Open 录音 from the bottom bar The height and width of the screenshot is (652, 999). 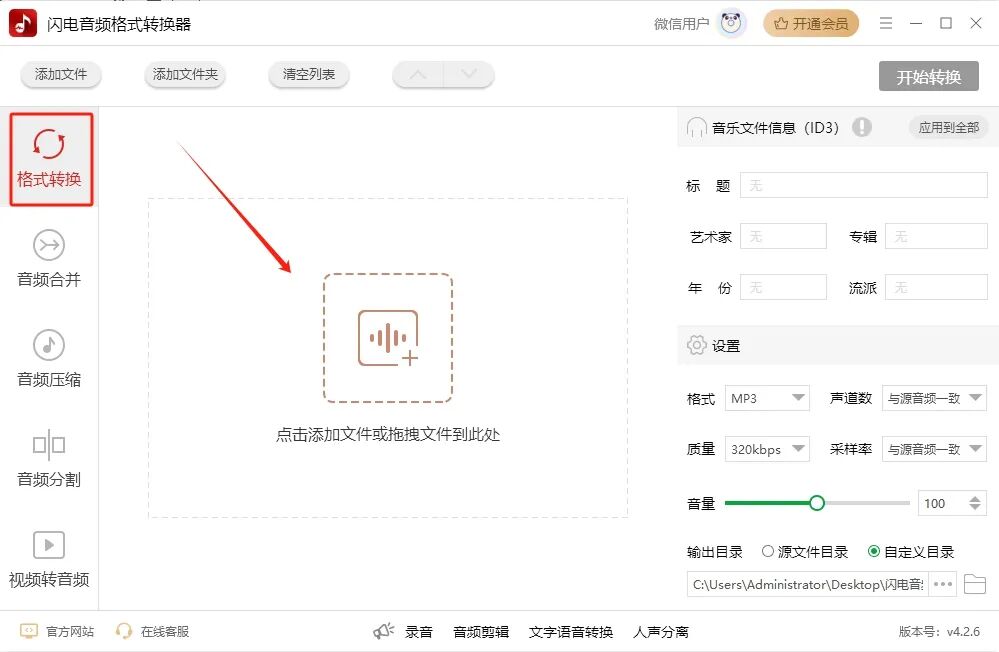(x=419, y=632)
